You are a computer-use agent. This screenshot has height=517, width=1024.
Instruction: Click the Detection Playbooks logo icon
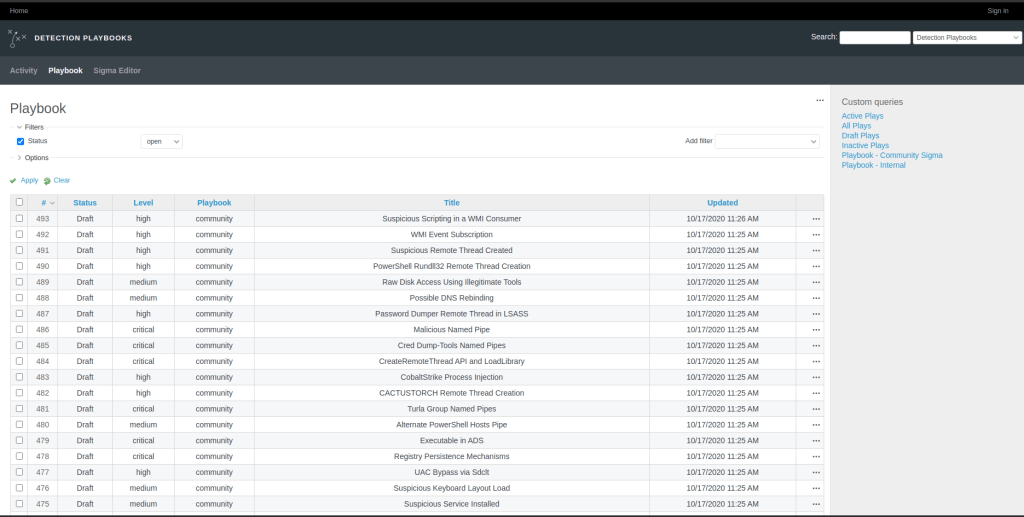[17, 38]
